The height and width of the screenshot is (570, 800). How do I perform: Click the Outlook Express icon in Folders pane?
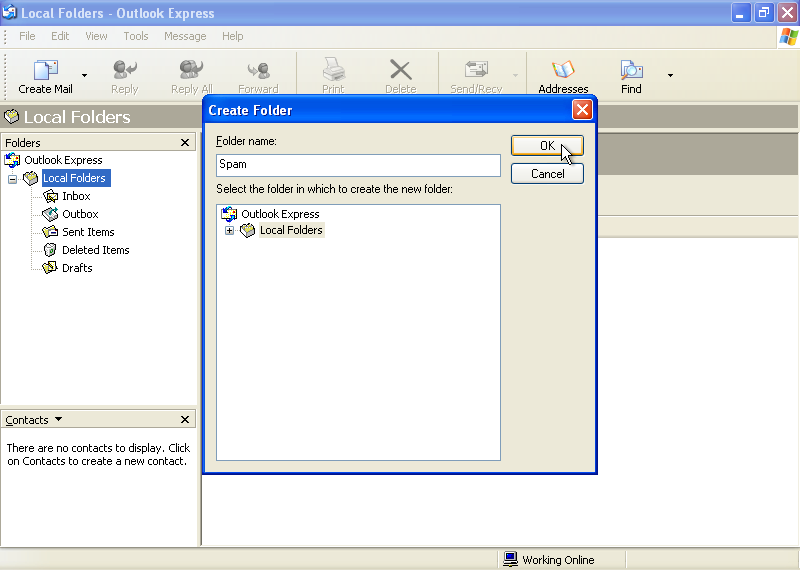pos(12,160)
